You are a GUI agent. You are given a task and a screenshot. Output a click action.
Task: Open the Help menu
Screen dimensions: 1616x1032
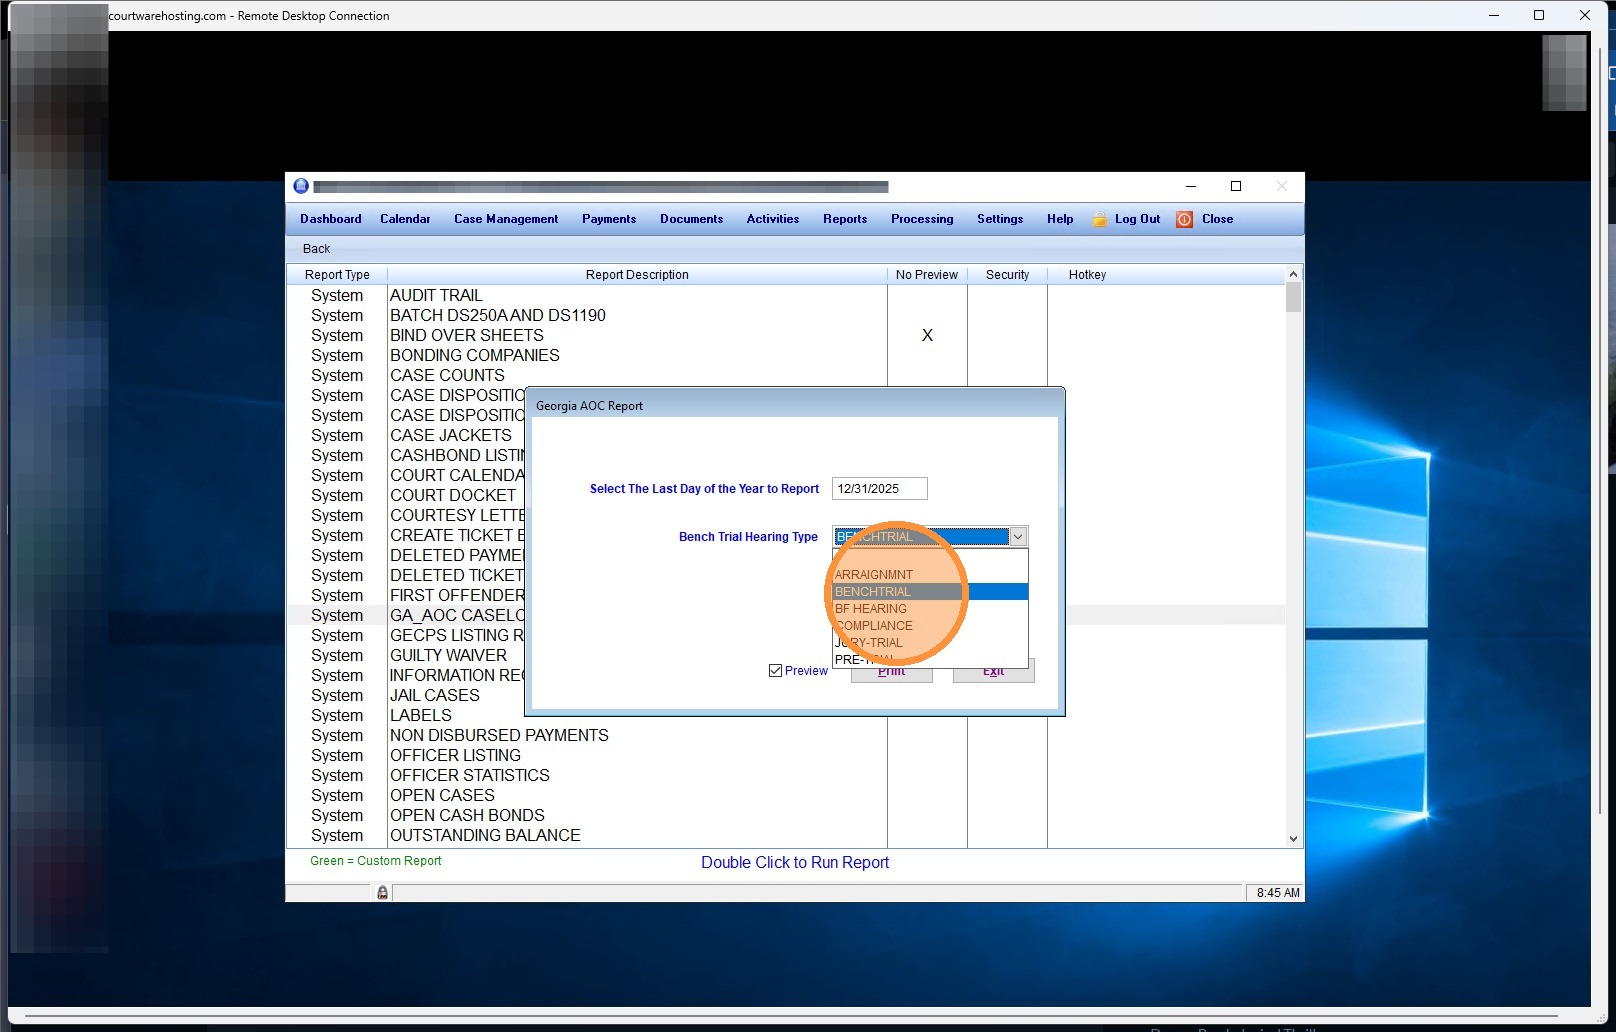pyautogui.click(x=1060, y=219)
